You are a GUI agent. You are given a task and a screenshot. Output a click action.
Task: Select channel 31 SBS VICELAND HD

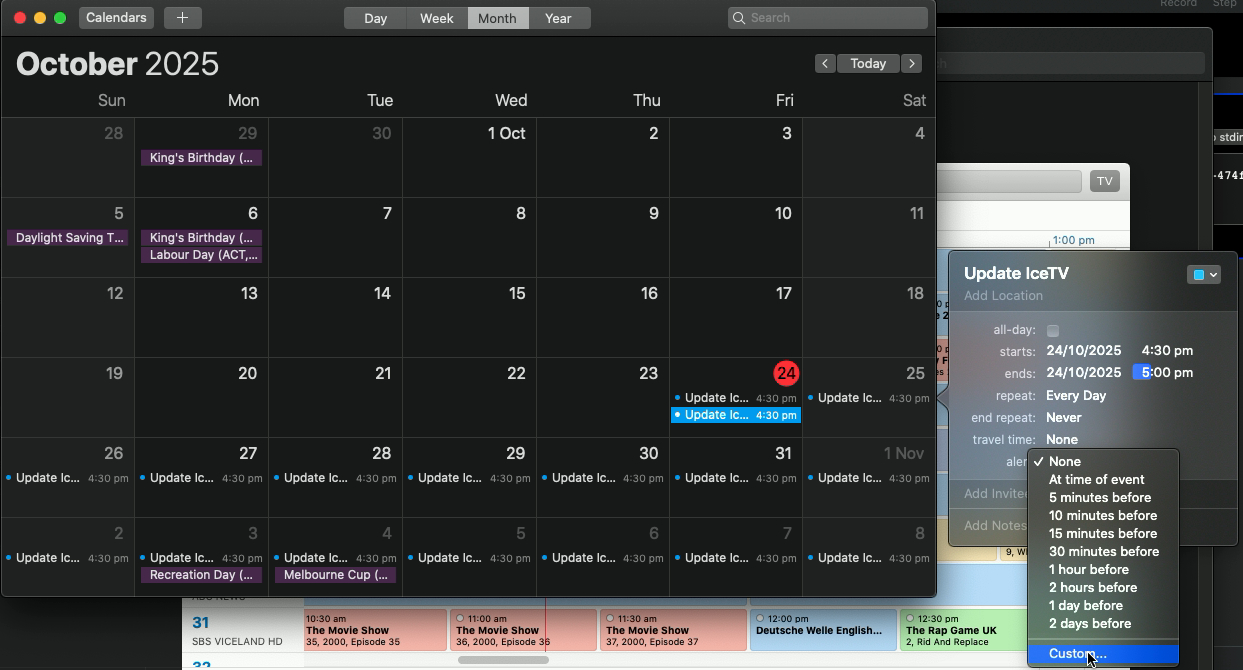[x=241, y=631]
